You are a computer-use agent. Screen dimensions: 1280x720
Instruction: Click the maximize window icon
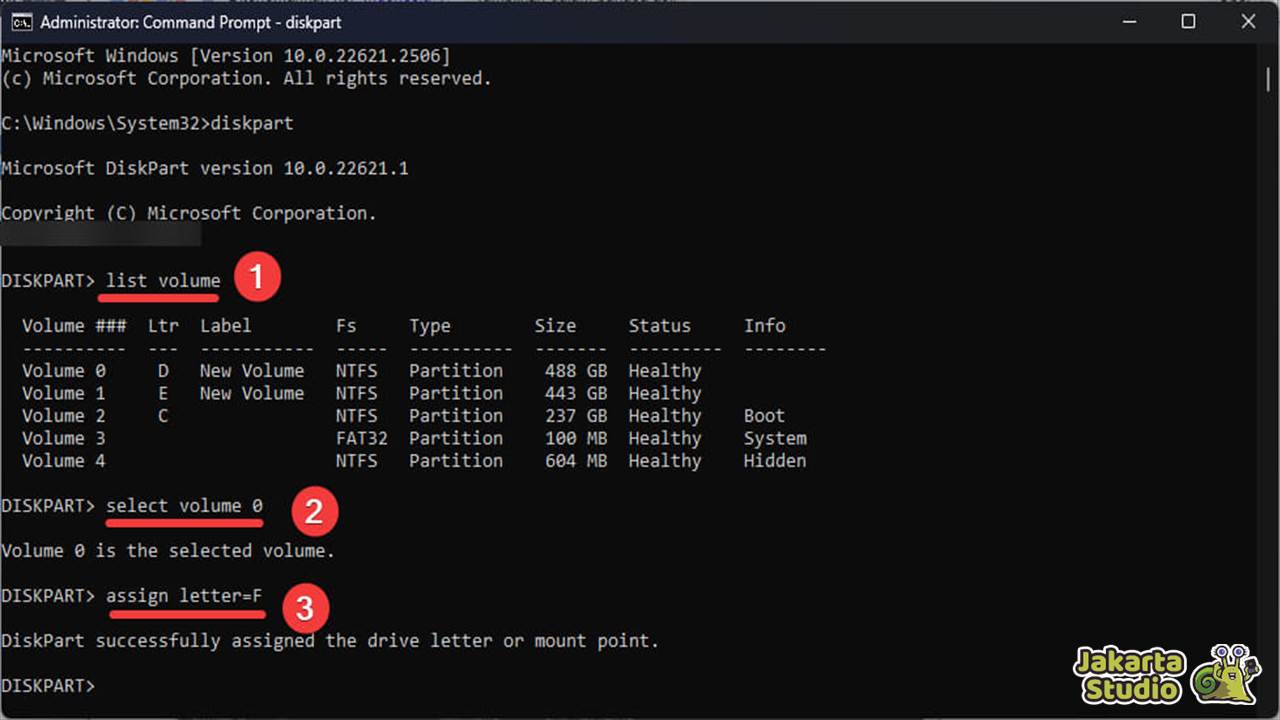pos(1188,21)
